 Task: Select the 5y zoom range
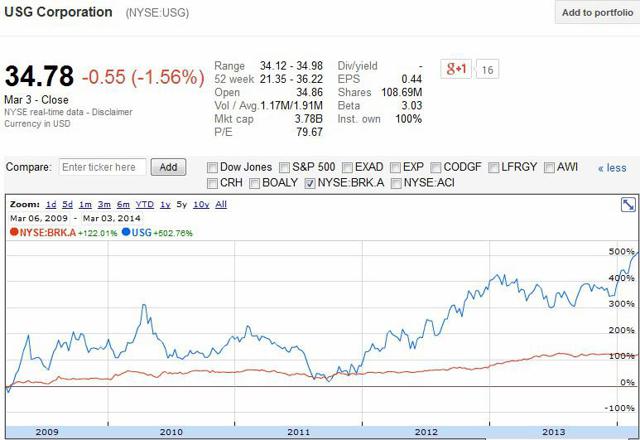(x=181, y=204)
